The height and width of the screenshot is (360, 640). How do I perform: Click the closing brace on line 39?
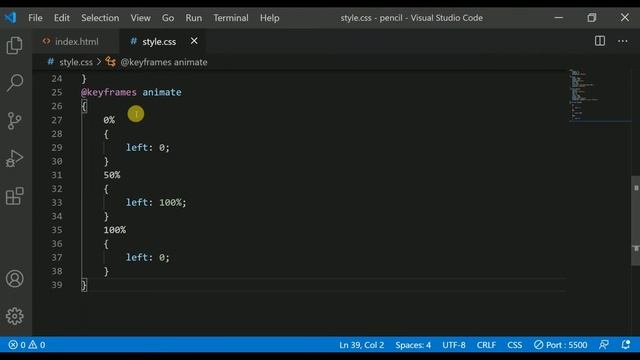tap(84, 285)
